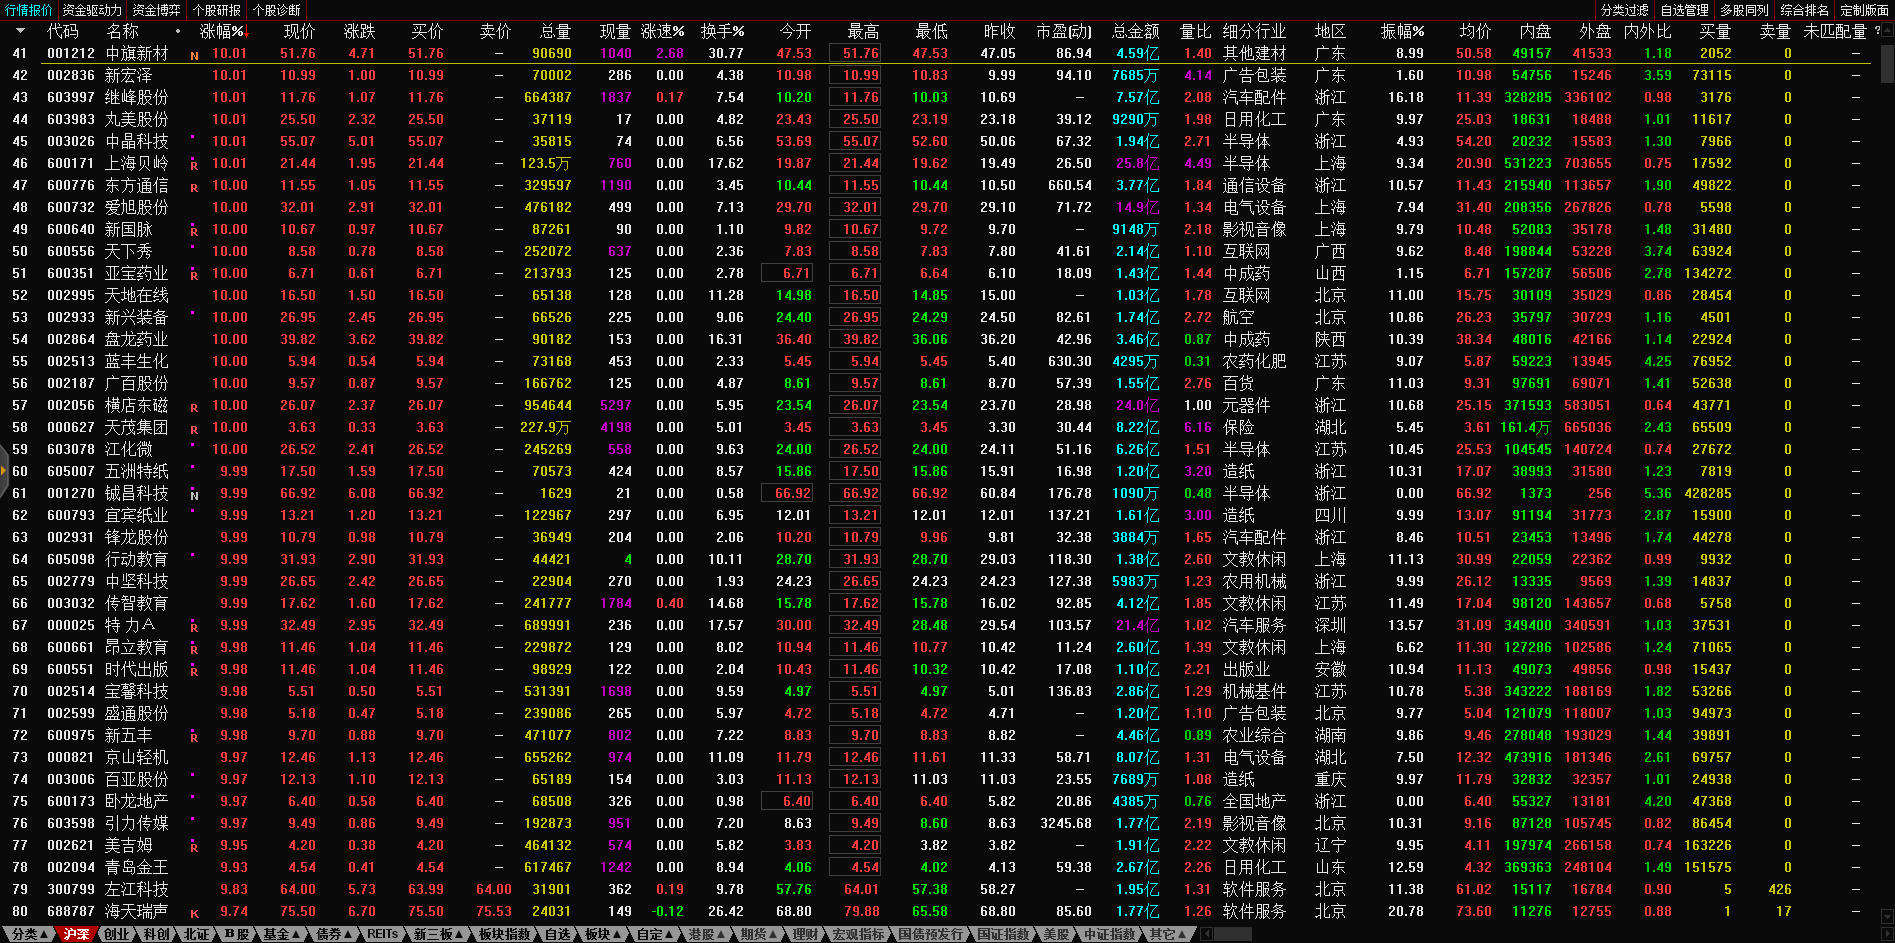
Task: Sort the list by 涨幅% column header
Action: (222, 31)
